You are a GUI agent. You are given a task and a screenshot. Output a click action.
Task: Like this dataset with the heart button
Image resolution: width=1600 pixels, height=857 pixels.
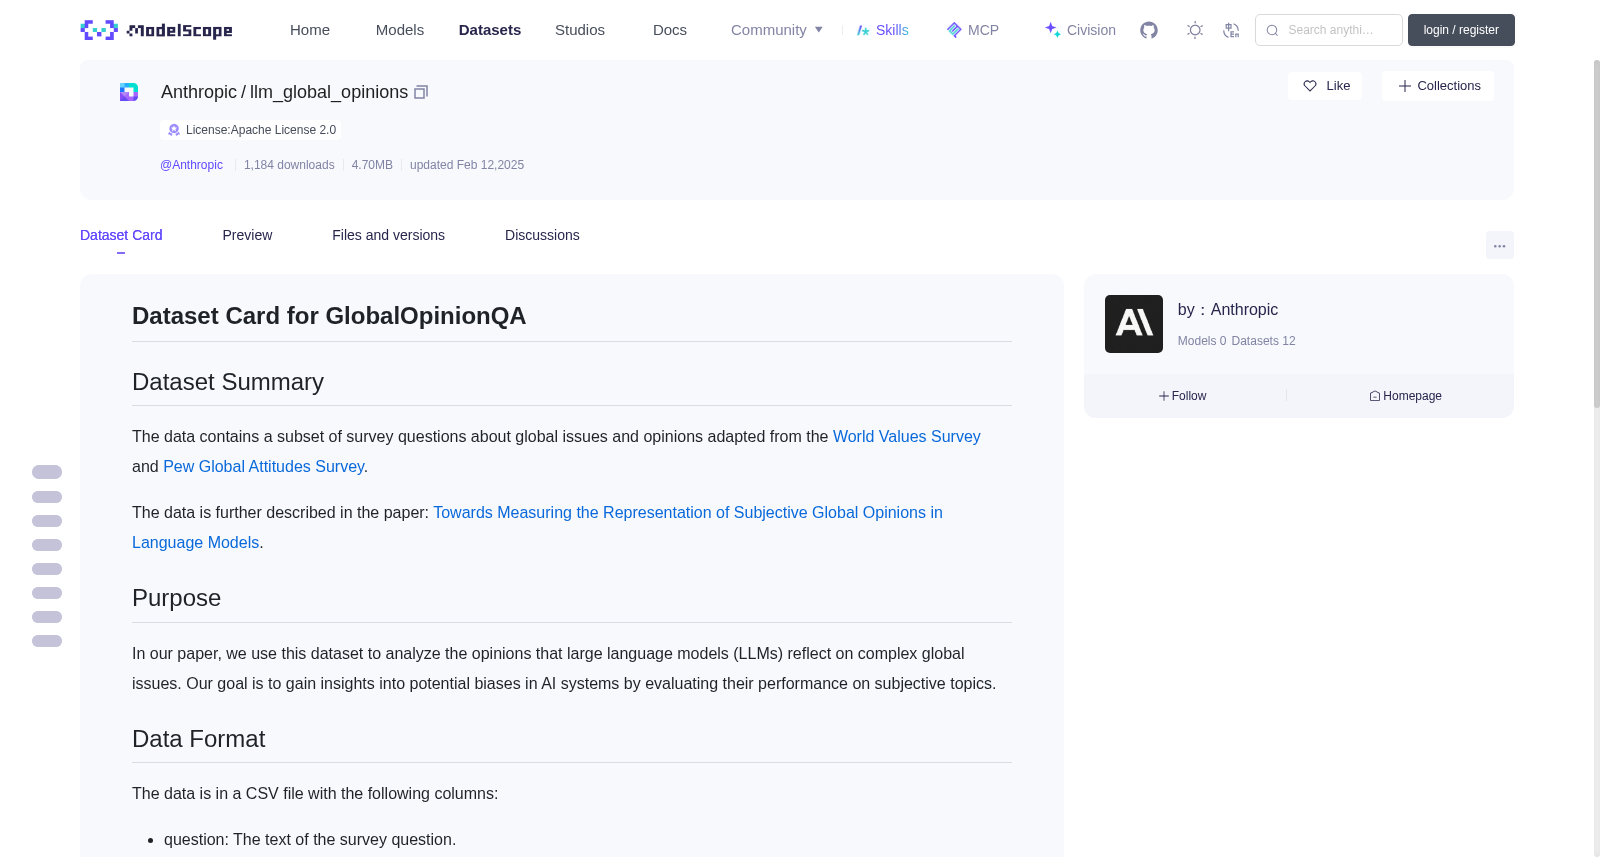pyautogui.click(x=1325, y=86)
